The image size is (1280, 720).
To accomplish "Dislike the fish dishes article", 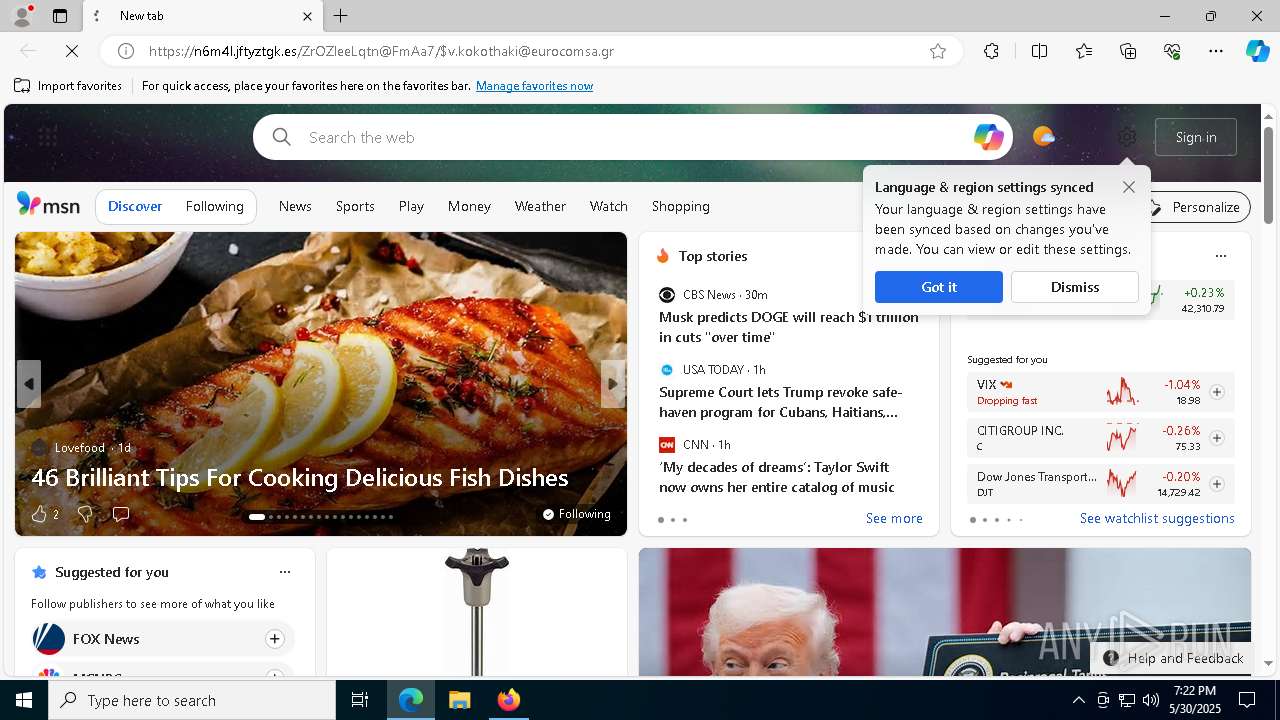I will point(85,514).
